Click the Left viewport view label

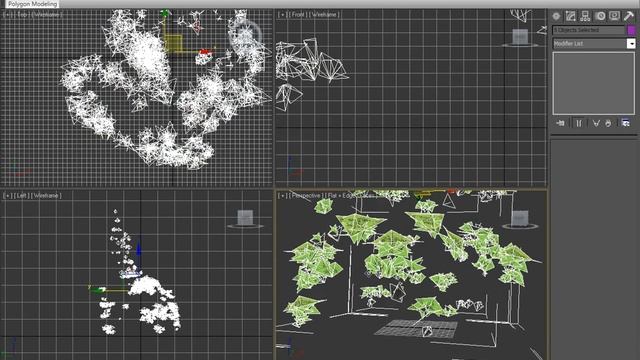[x=22, y=196]
